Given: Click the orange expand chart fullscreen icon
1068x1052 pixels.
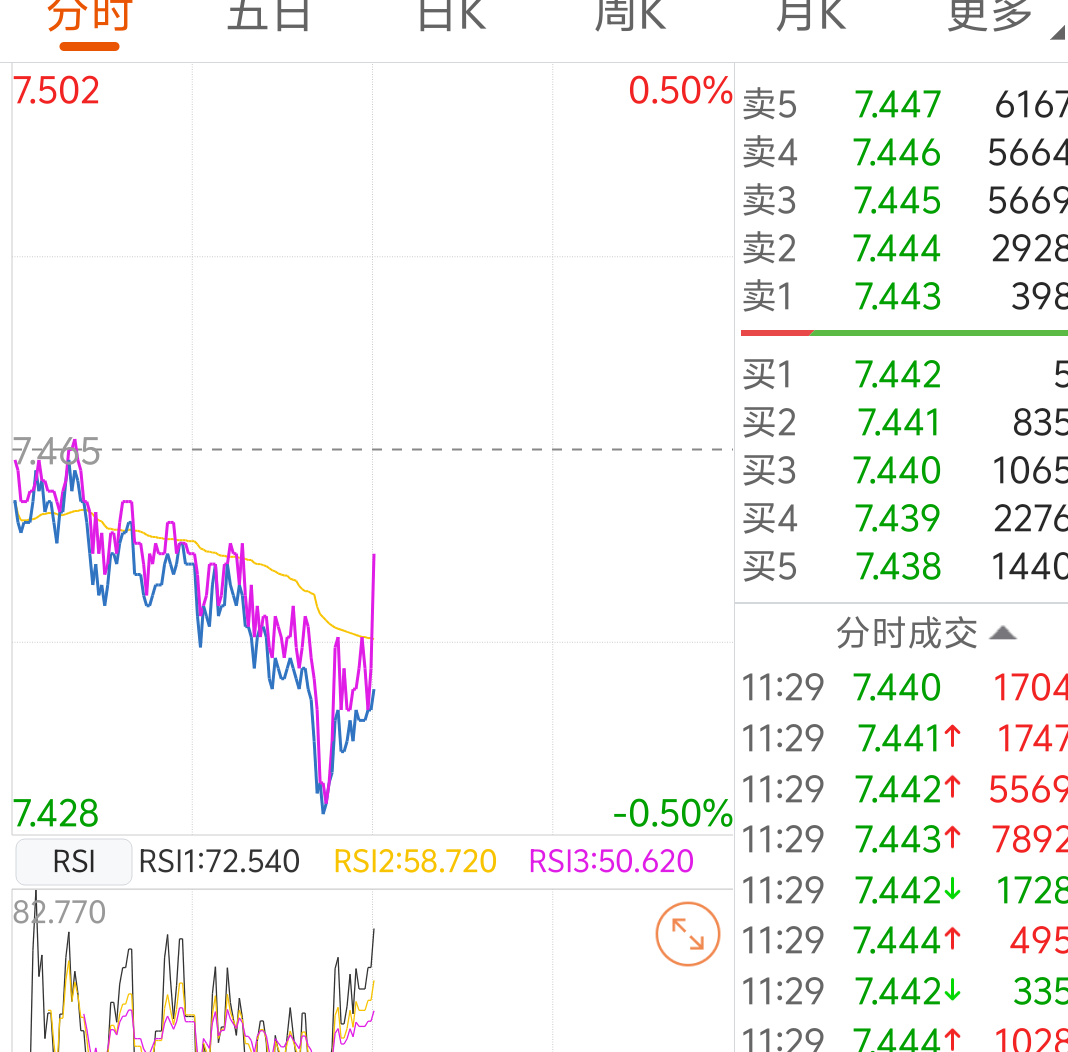Looking at the screenshot, I should click(x=687, y=934).
